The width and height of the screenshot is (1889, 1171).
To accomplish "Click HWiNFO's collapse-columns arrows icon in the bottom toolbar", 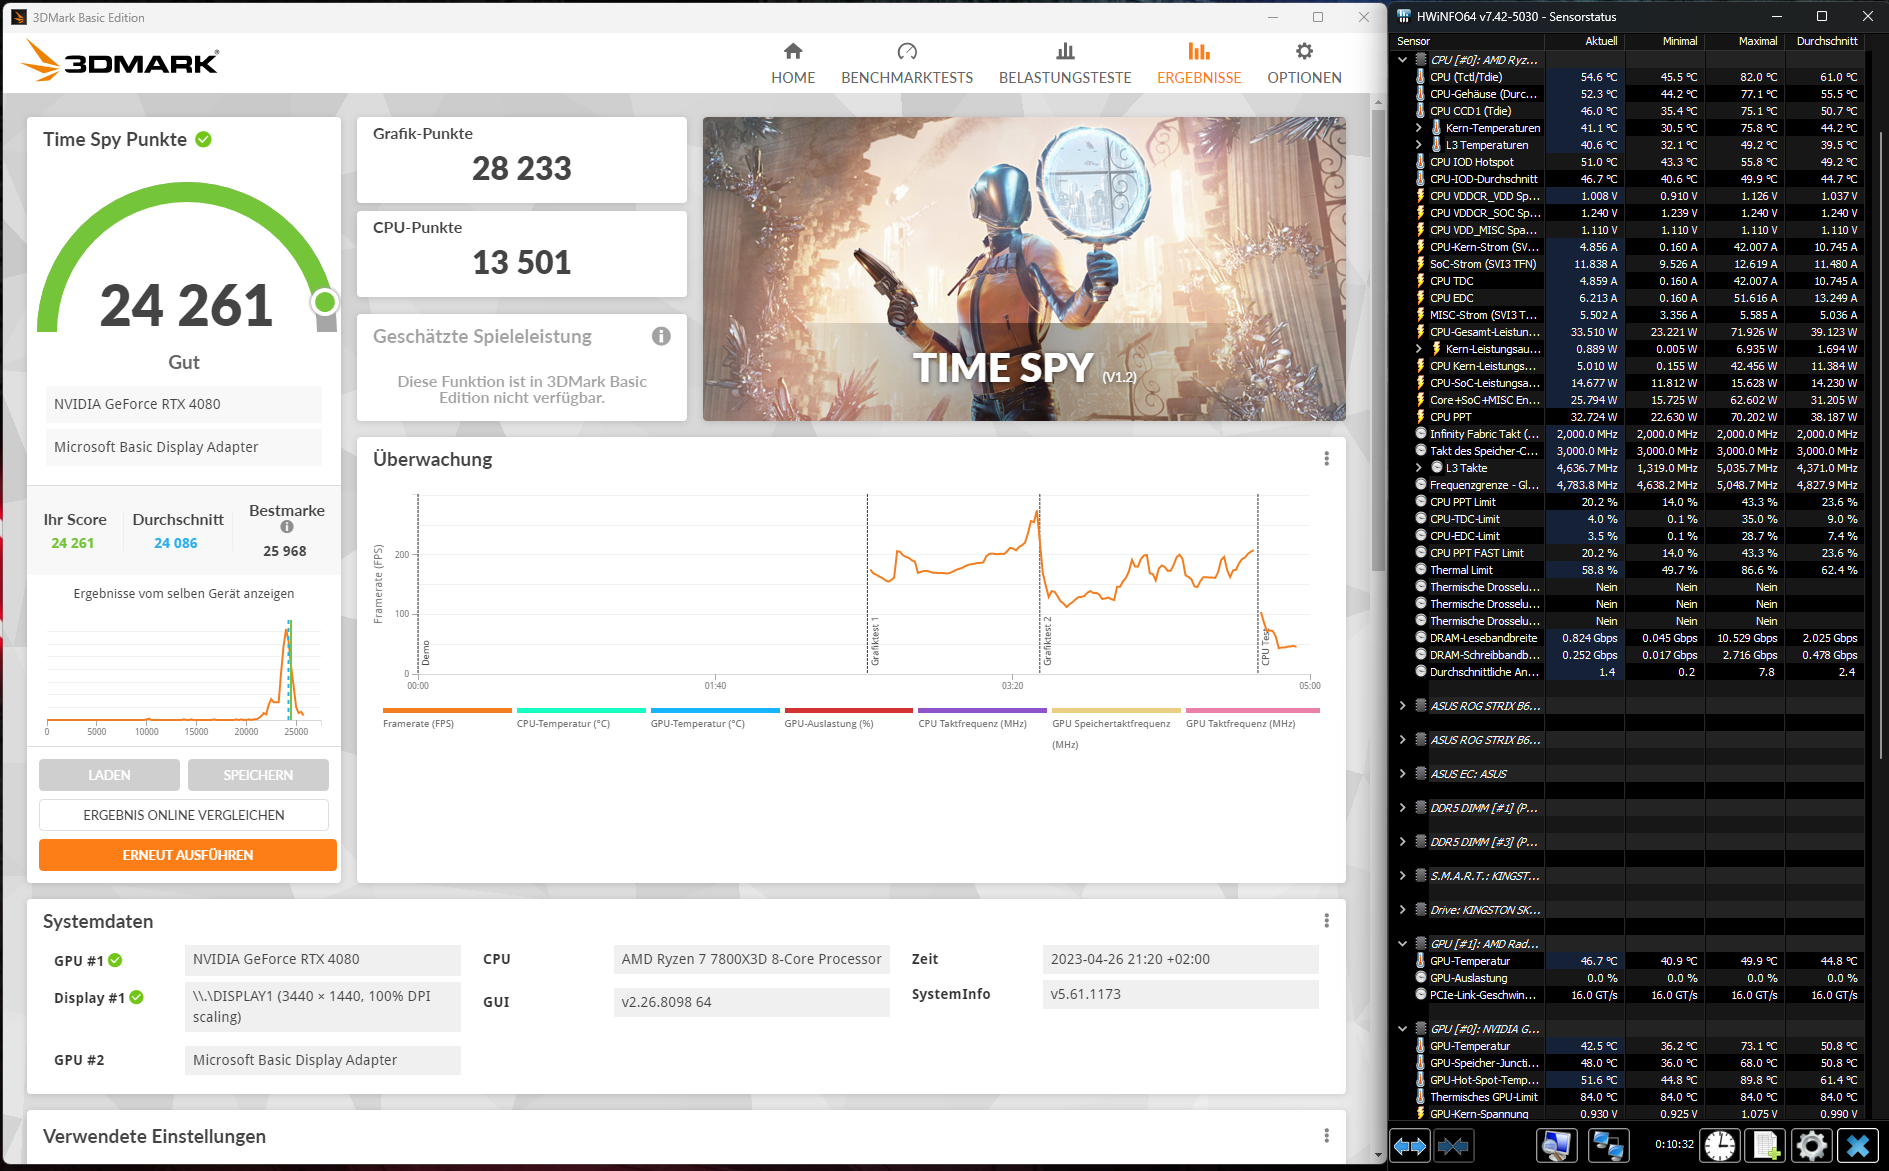I will coord(1453,1146).
